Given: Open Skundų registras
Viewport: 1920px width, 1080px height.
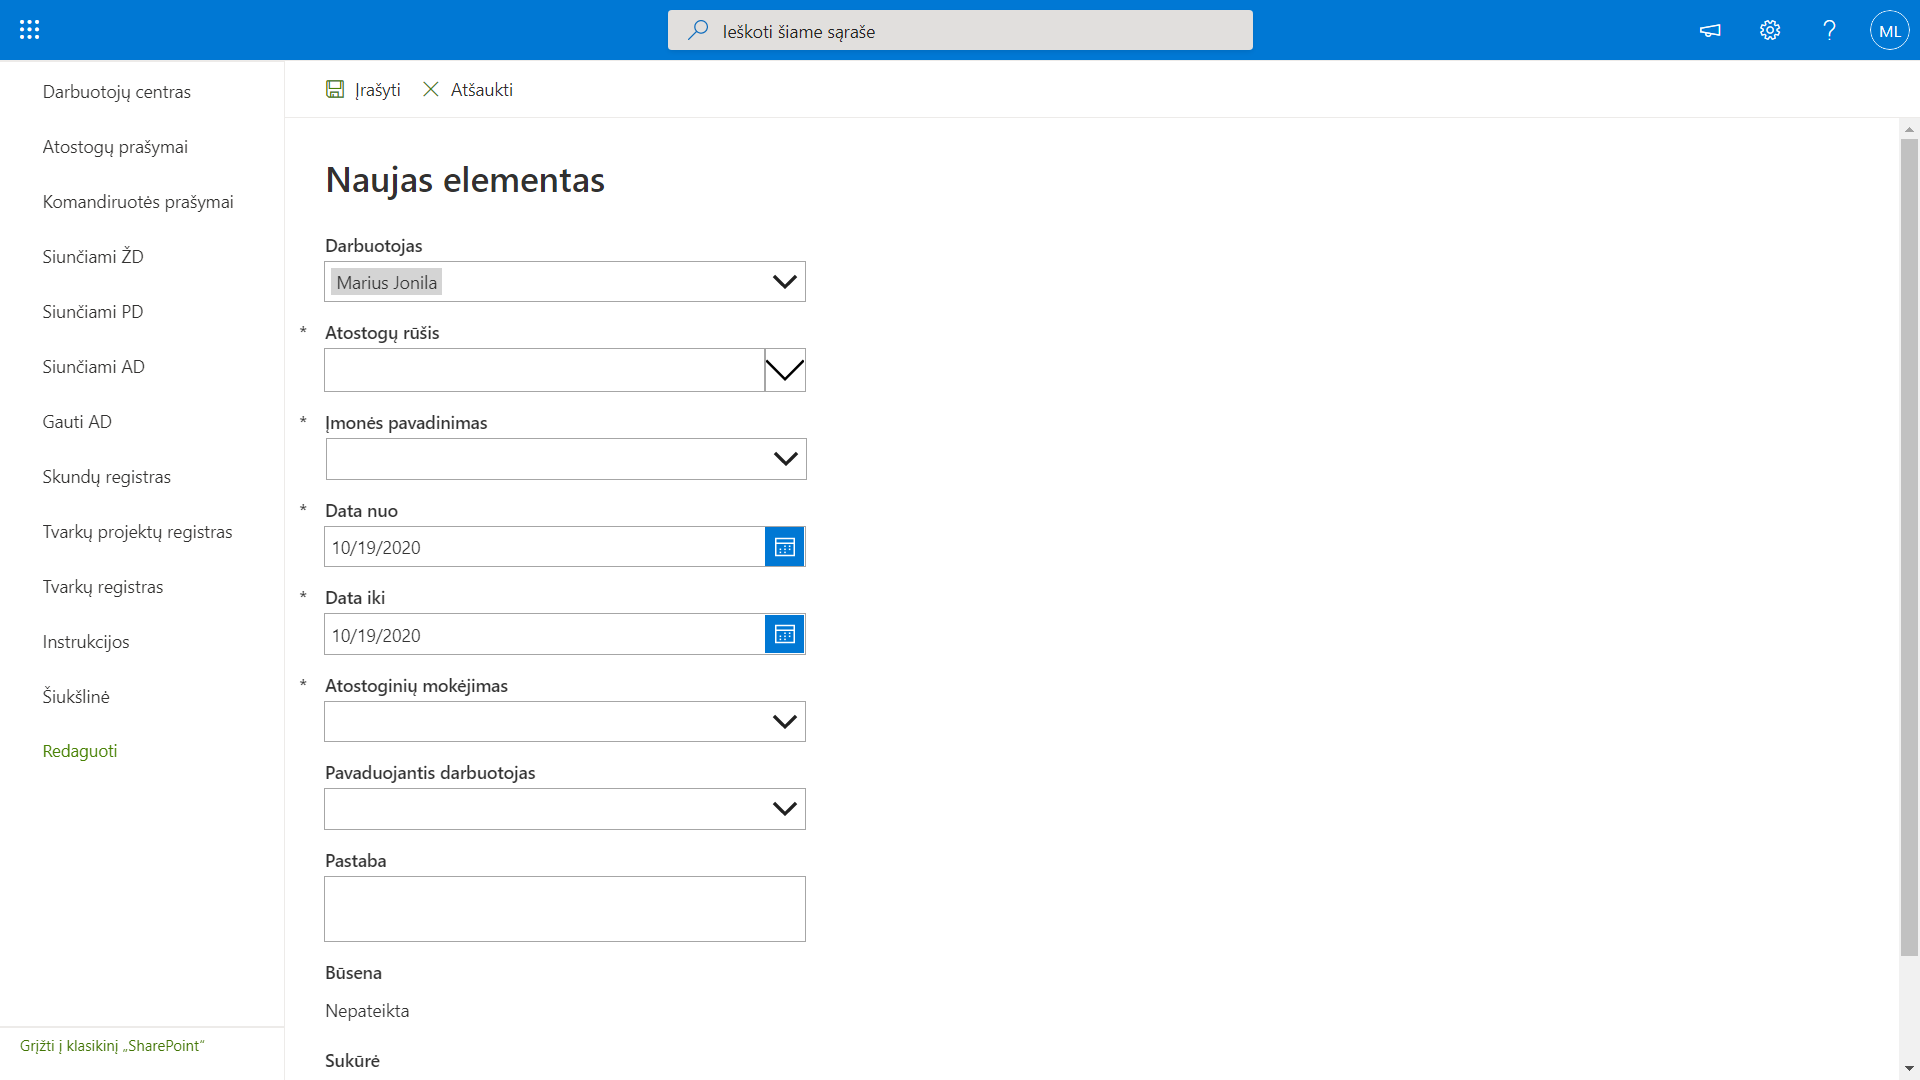Looking at the screenshot, I should (x=106, y=476).
